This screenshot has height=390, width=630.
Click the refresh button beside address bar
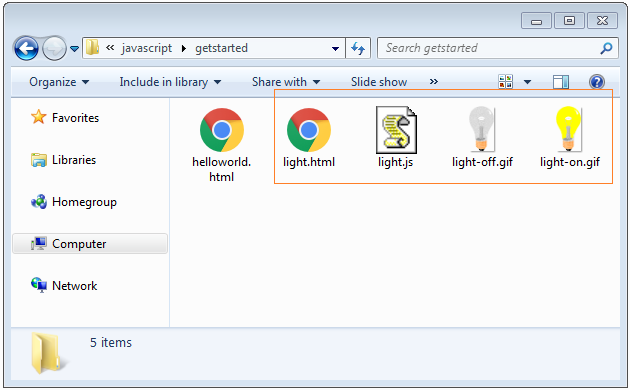pos(358,48)
